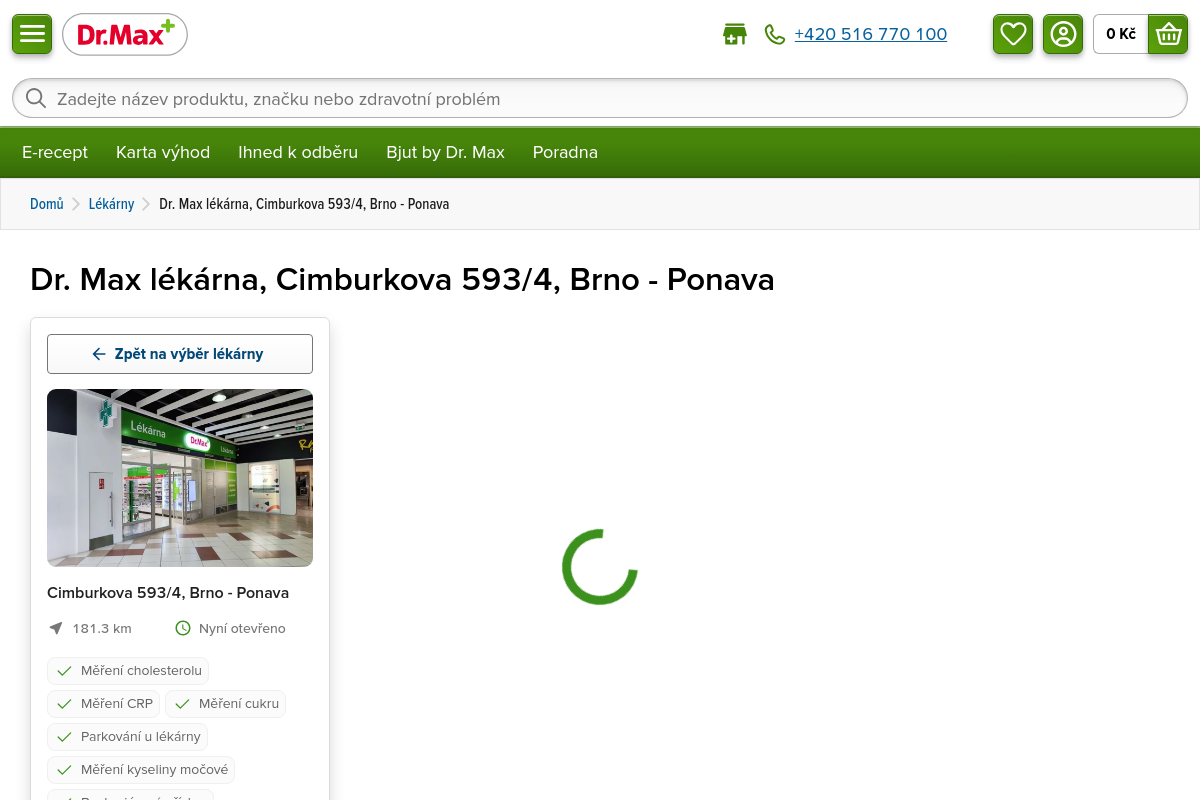Click the clock icon beside Nyní otevřeno
This screenshot has width=1200, height=800.
coord(183,628)
